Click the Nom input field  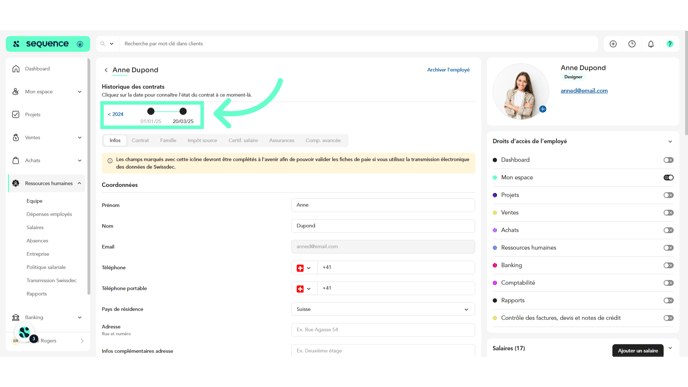click(383, 226)
